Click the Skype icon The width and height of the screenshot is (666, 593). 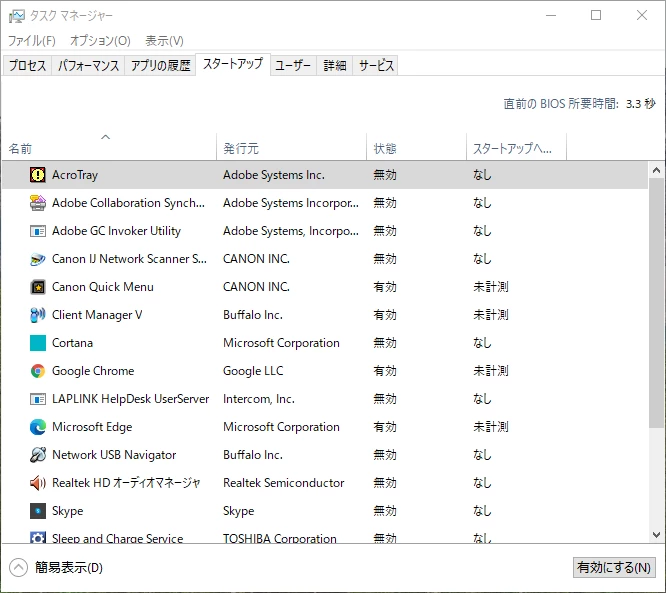(38, 511)
